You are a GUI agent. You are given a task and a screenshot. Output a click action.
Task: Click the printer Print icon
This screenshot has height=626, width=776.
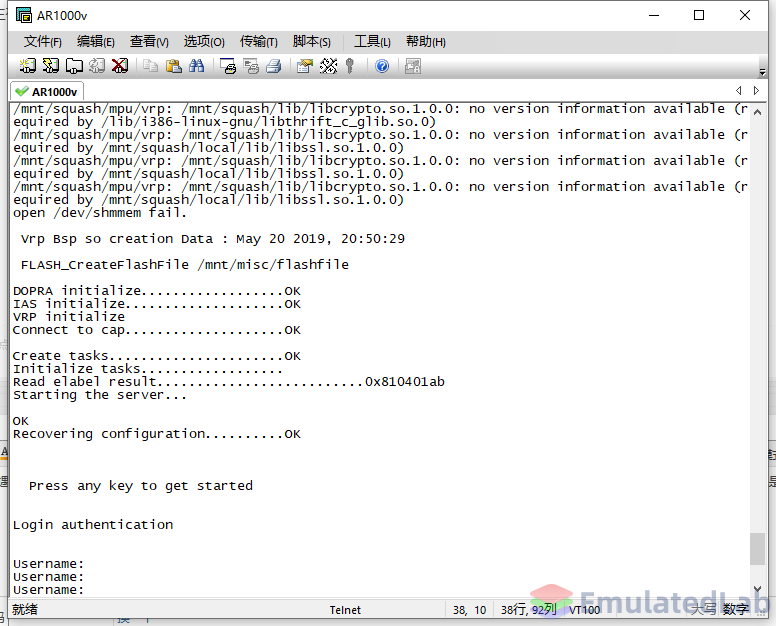pos(274,66)
